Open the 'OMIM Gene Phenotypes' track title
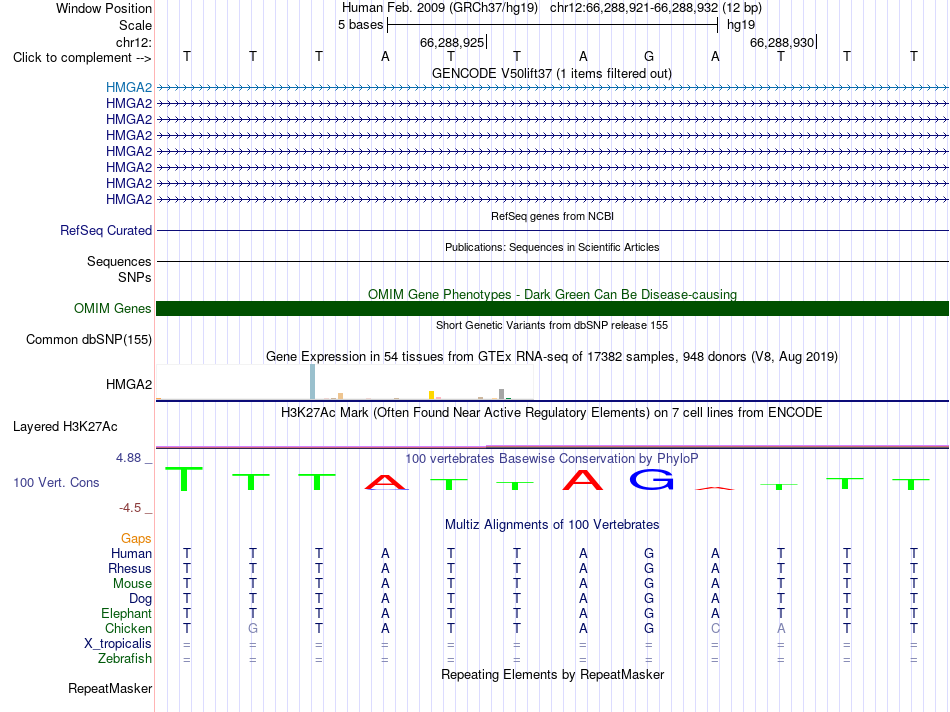This screenshot has width=950, height=712. (x=552, y=294)
